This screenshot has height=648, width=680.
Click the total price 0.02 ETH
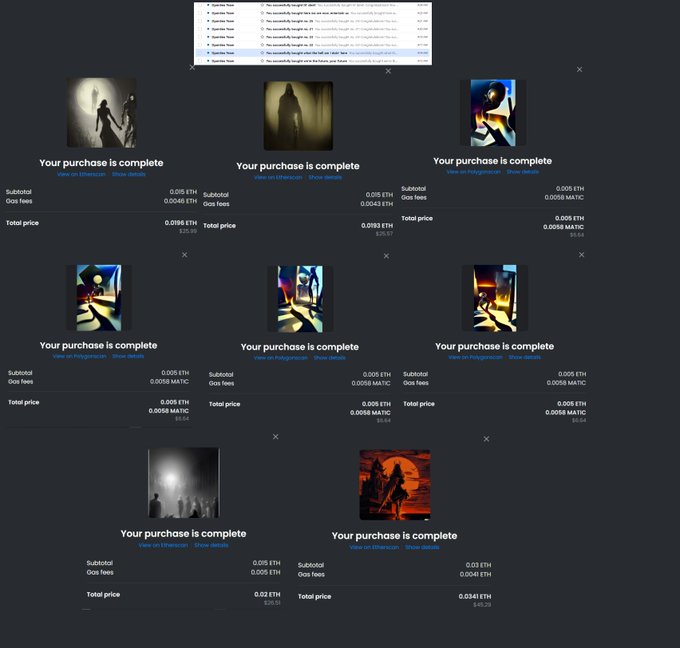(267, 595)
